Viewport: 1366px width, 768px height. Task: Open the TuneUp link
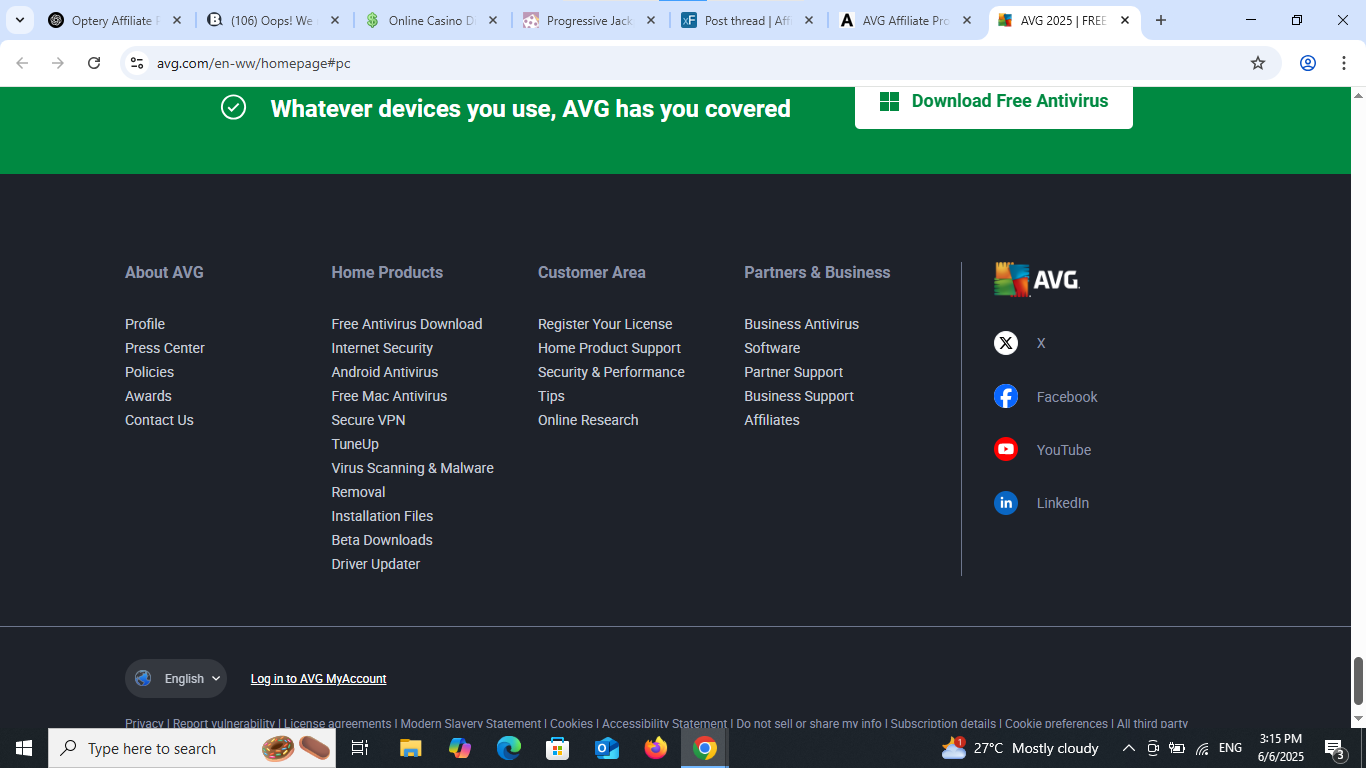tap(355, 444)
